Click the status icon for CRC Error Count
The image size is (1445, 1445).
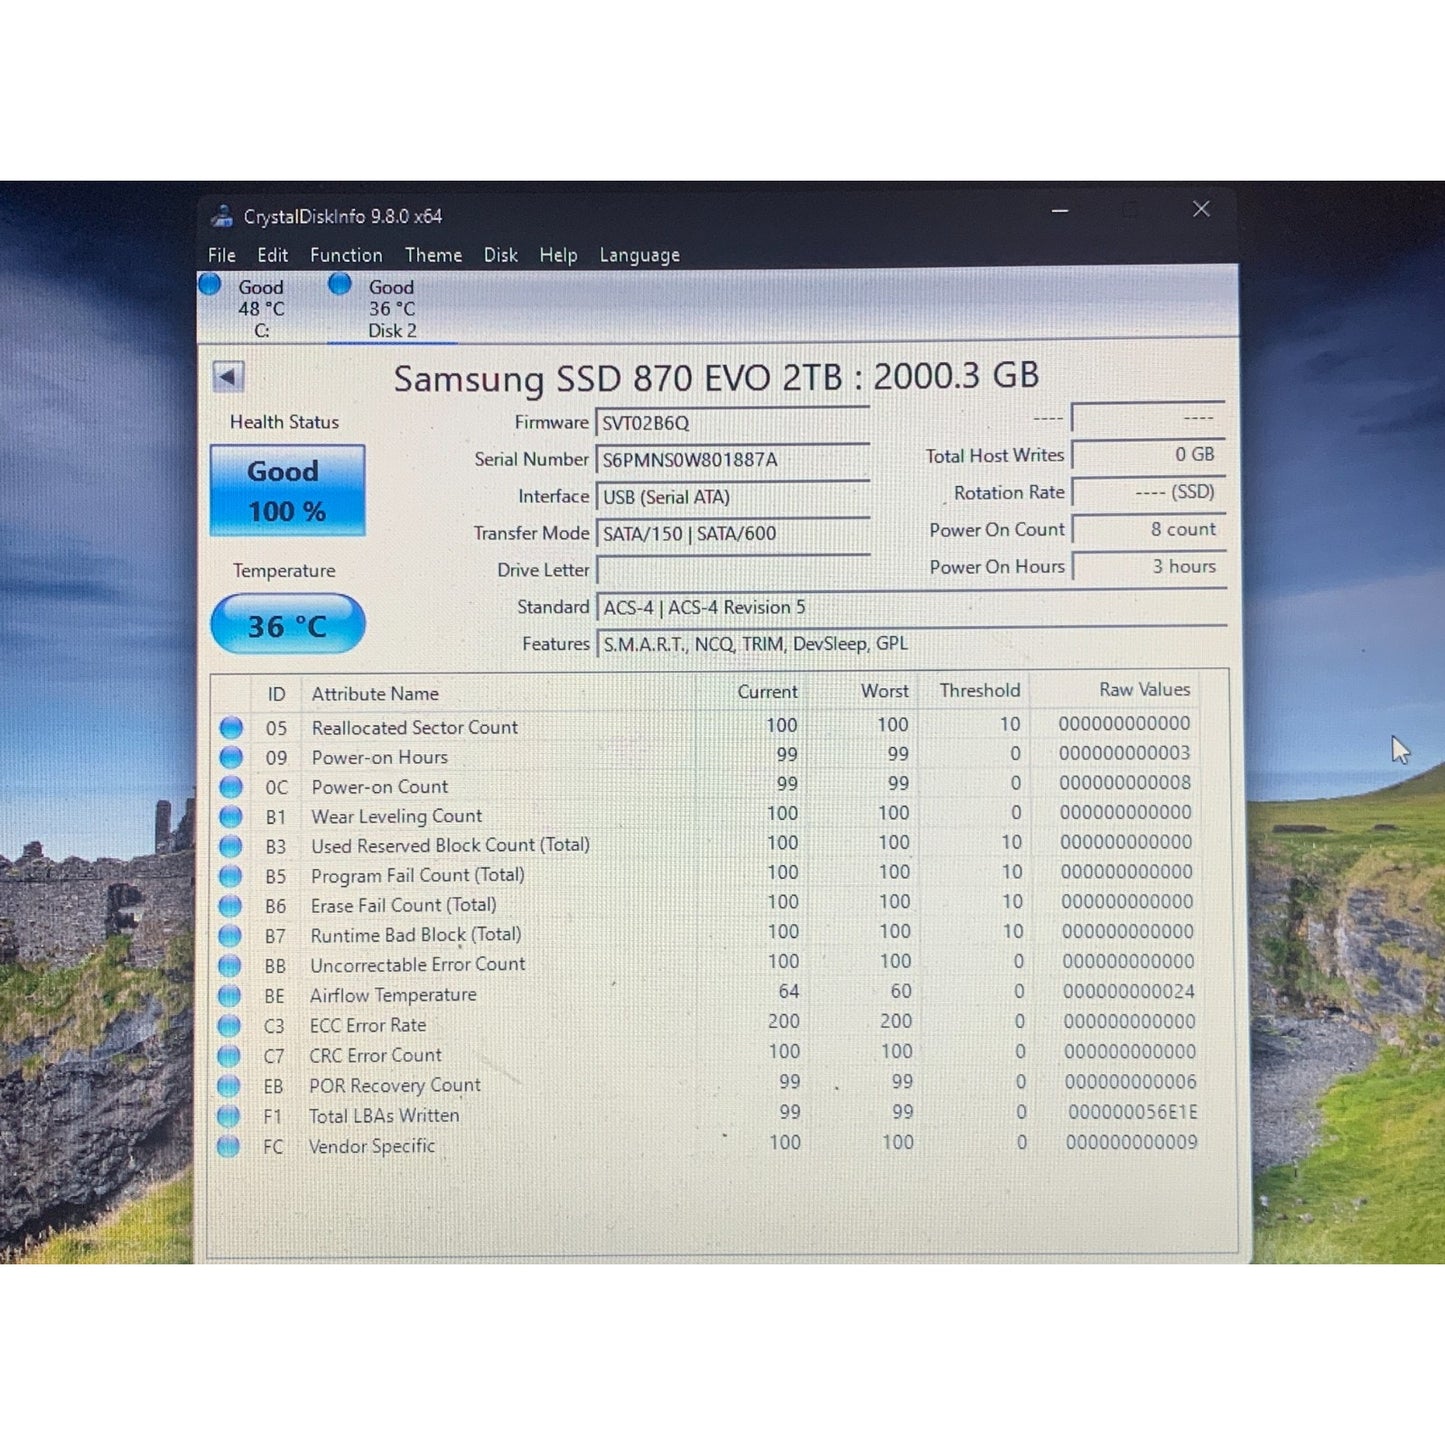point(229,1056)
